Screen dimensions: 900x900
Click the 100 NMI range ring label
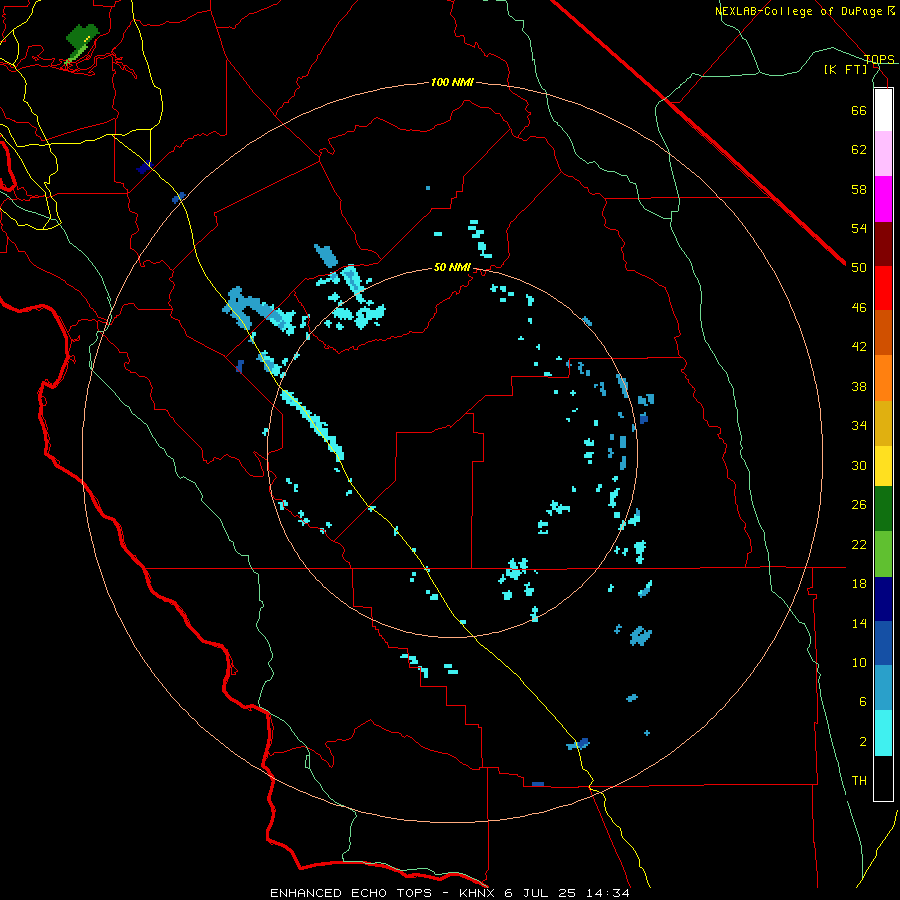pyautogui.click(x=452, y=83)
